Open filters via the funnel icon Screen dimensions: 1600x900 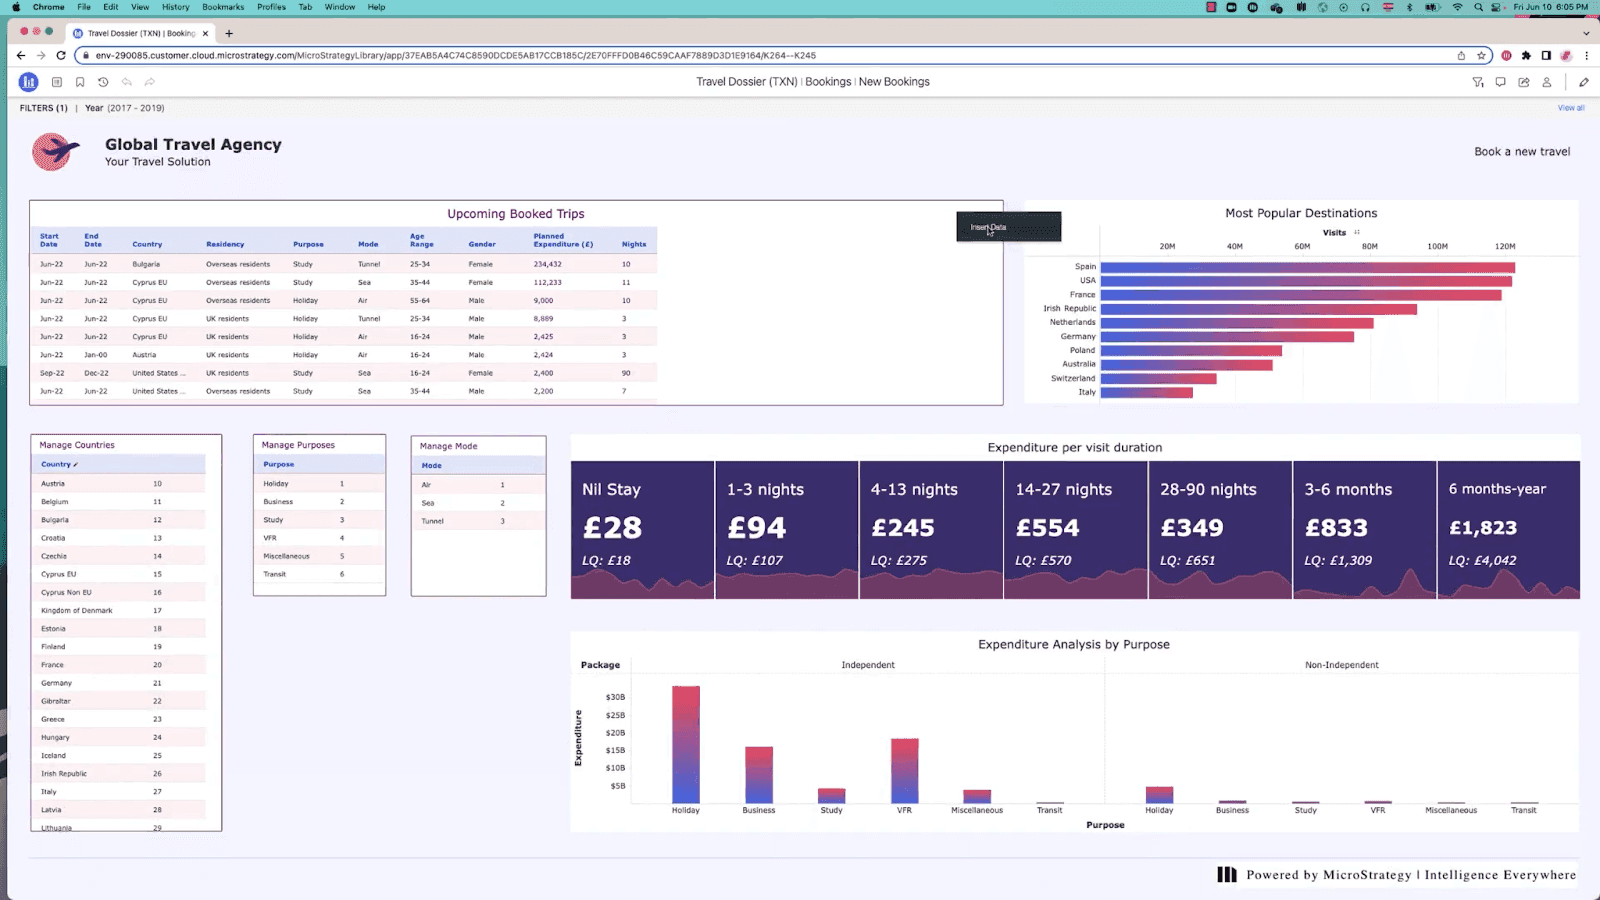click(1478, 82)
